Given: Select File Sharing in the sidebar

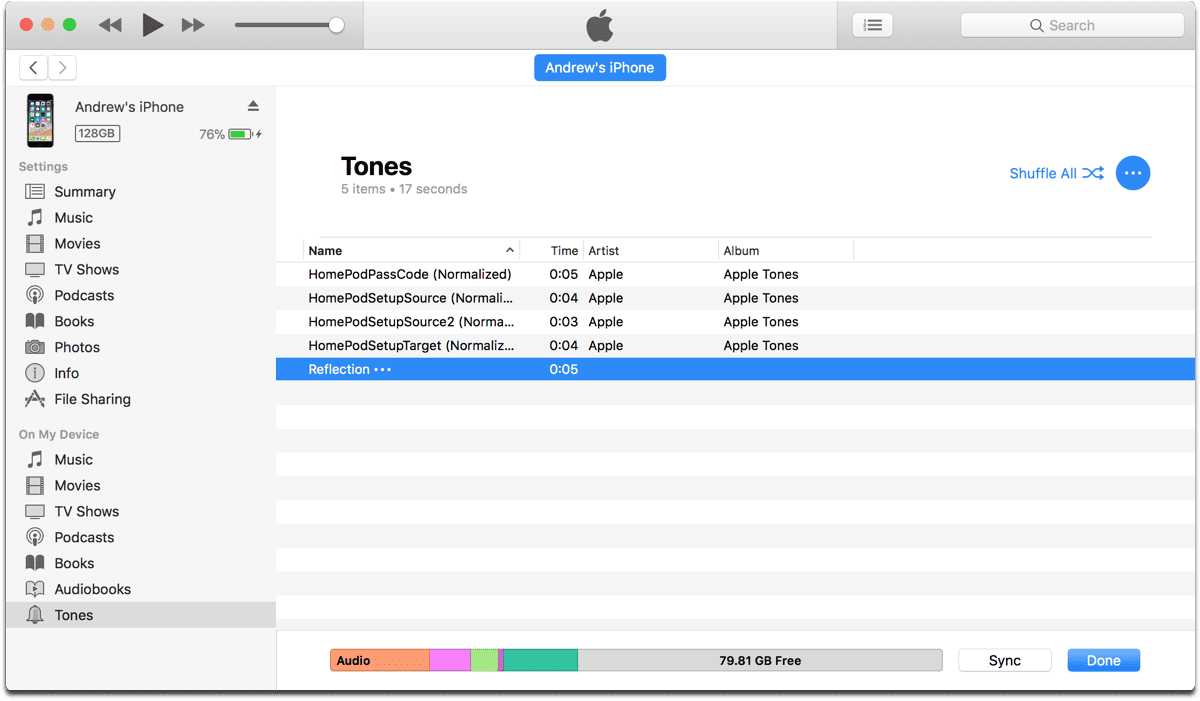Looking at the screenshot, I should point(92,399).
